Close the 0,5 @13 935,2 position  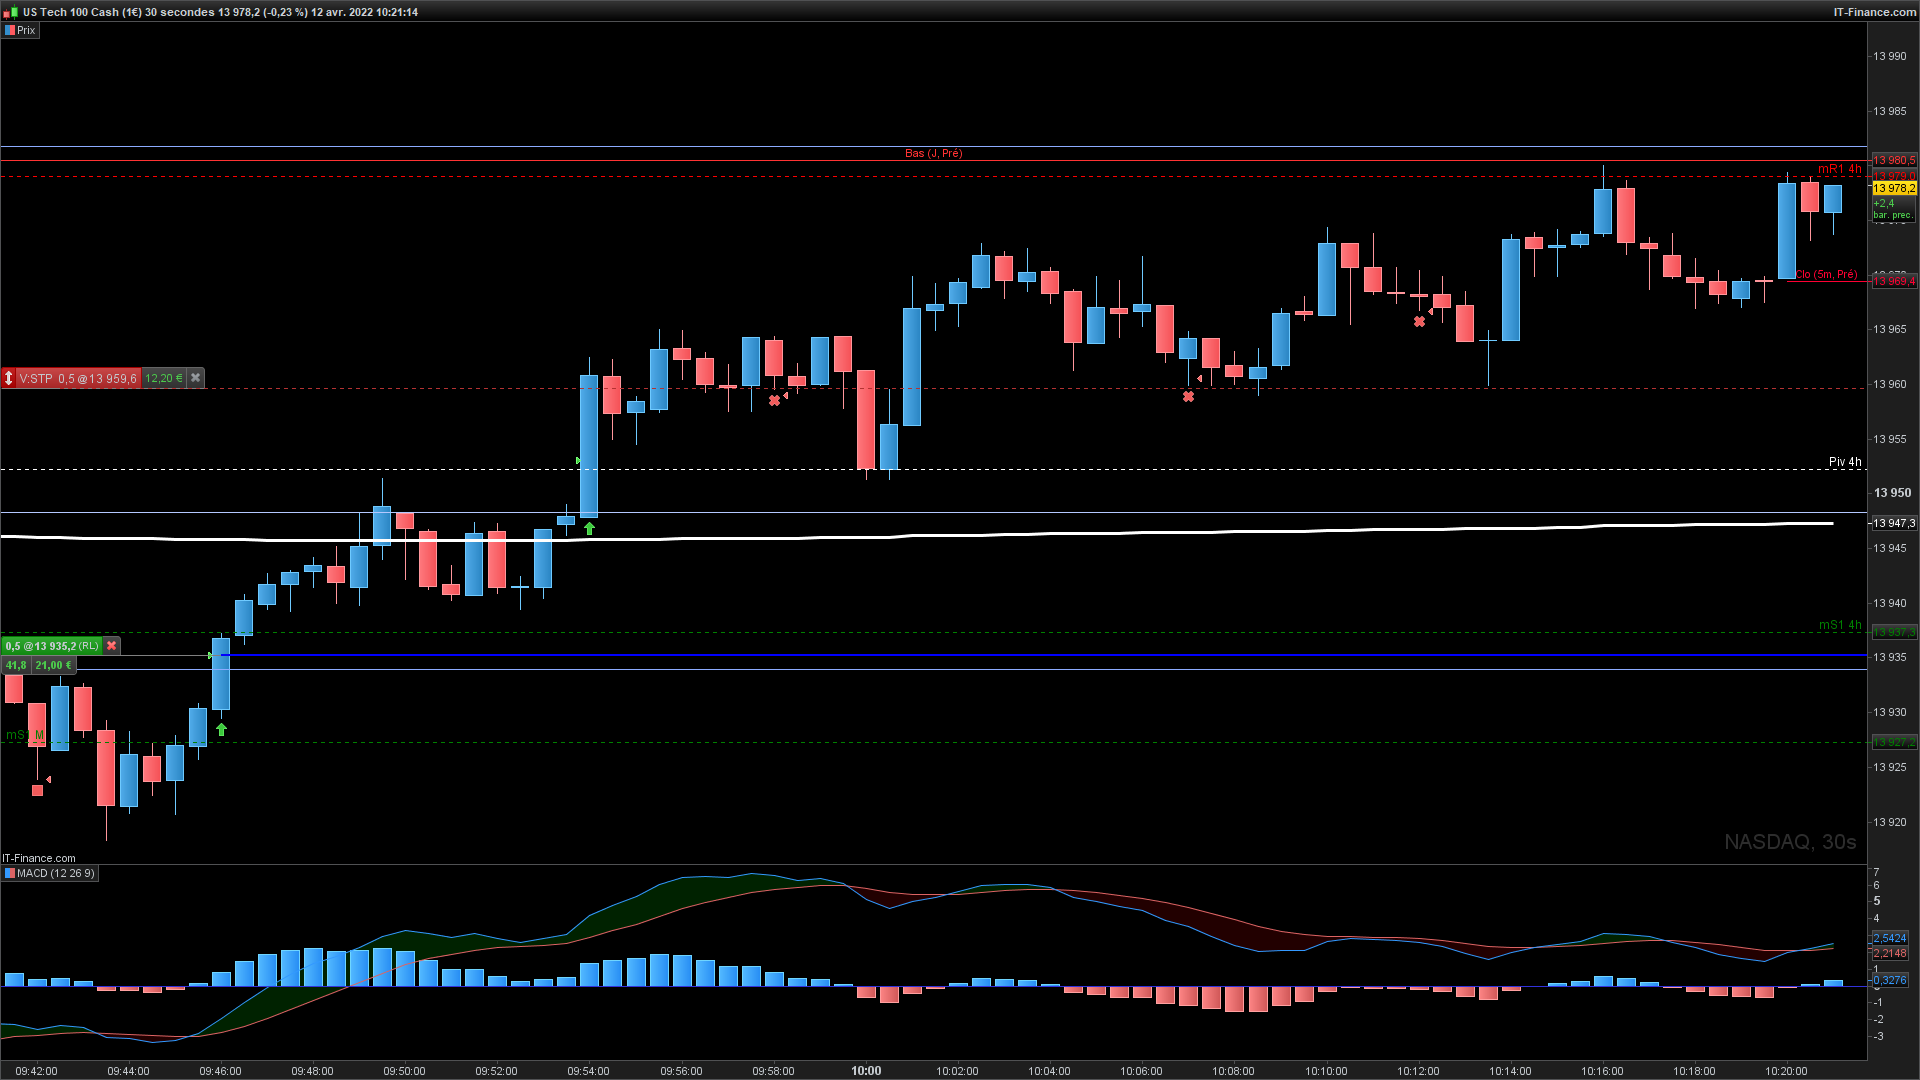coord(112,646)
